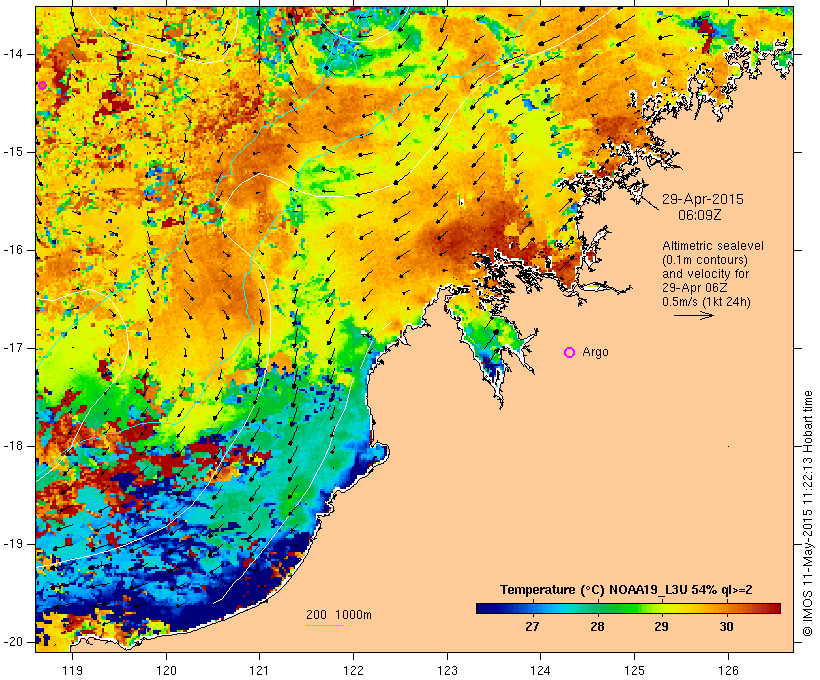Click the '-20' latitude axis label
Image resolution: width=820 pixels, height=680 pixels.
pos(12,642)
